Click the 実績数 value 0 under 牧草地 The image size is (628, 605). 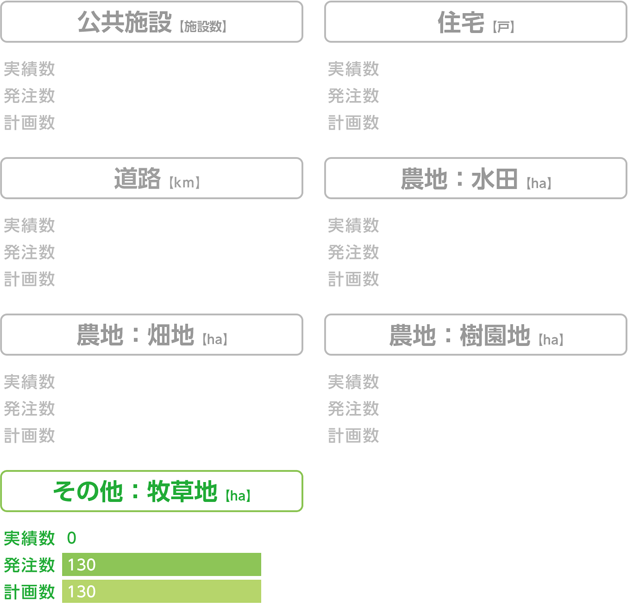[72, 538]
